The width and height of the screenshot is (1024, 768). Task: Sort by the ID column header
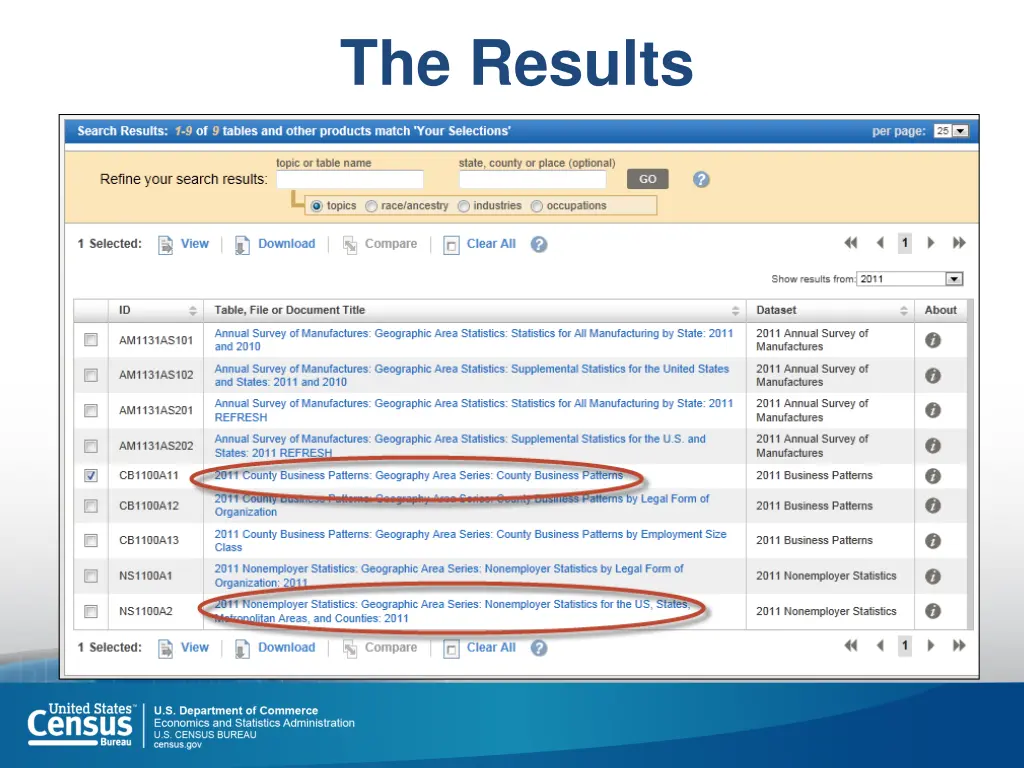pyautogui.click(x=156, y=310)
